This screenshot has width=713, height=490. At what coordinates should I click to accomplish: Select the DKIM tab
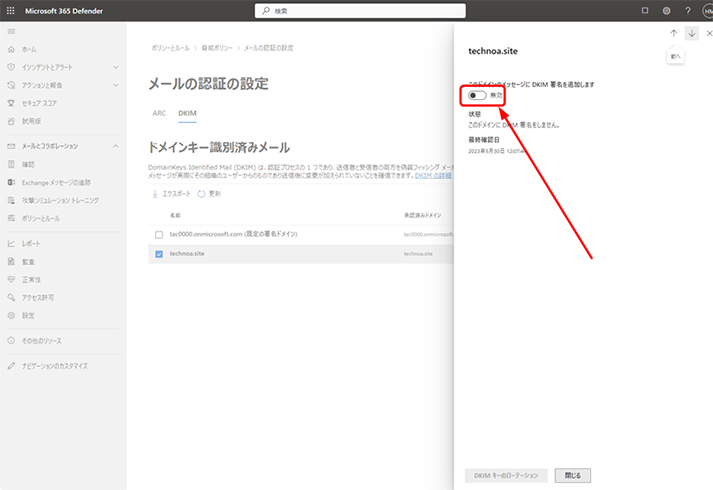[x=187, y=113]
